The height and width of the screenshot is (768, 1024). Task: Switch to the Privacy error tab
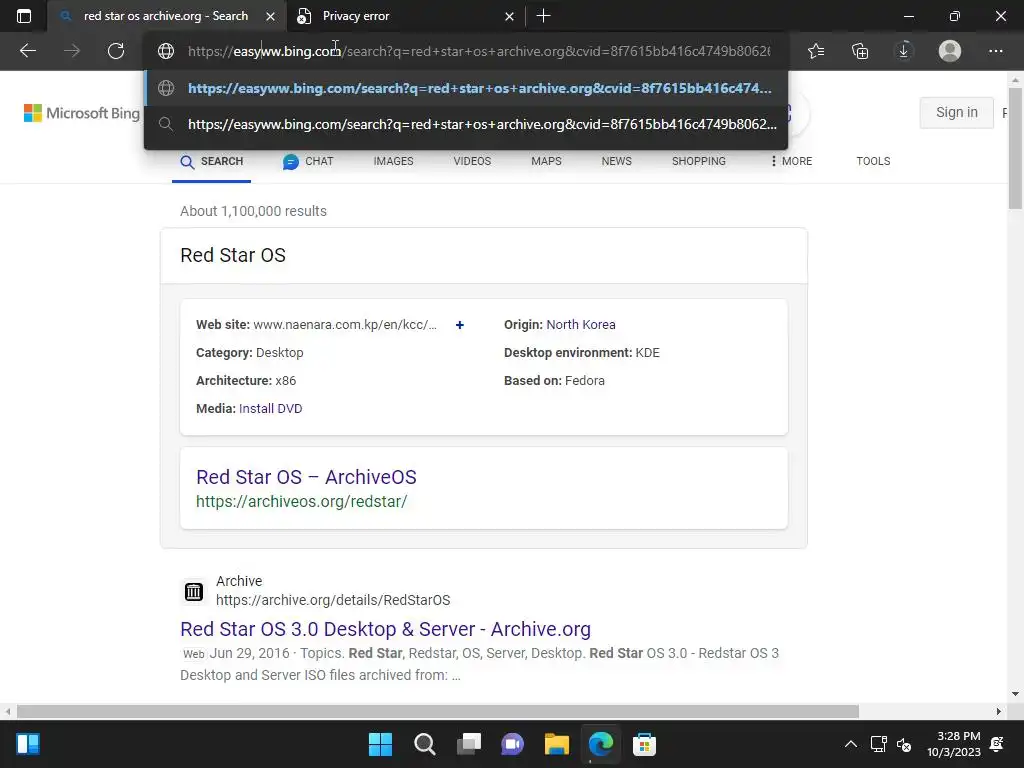point(404,16)
